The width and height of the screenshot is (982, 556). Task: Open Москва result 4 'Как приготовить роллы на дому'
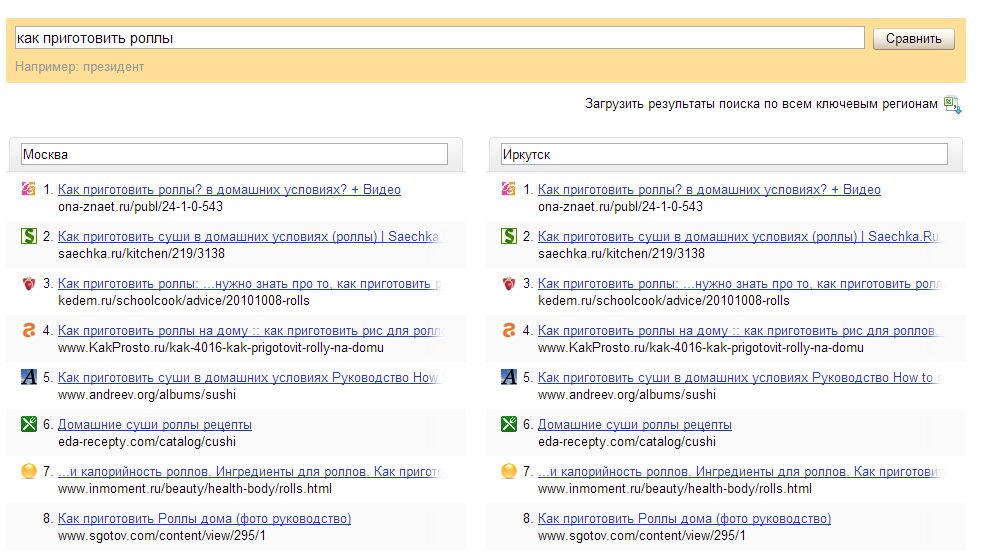(250, 331)
